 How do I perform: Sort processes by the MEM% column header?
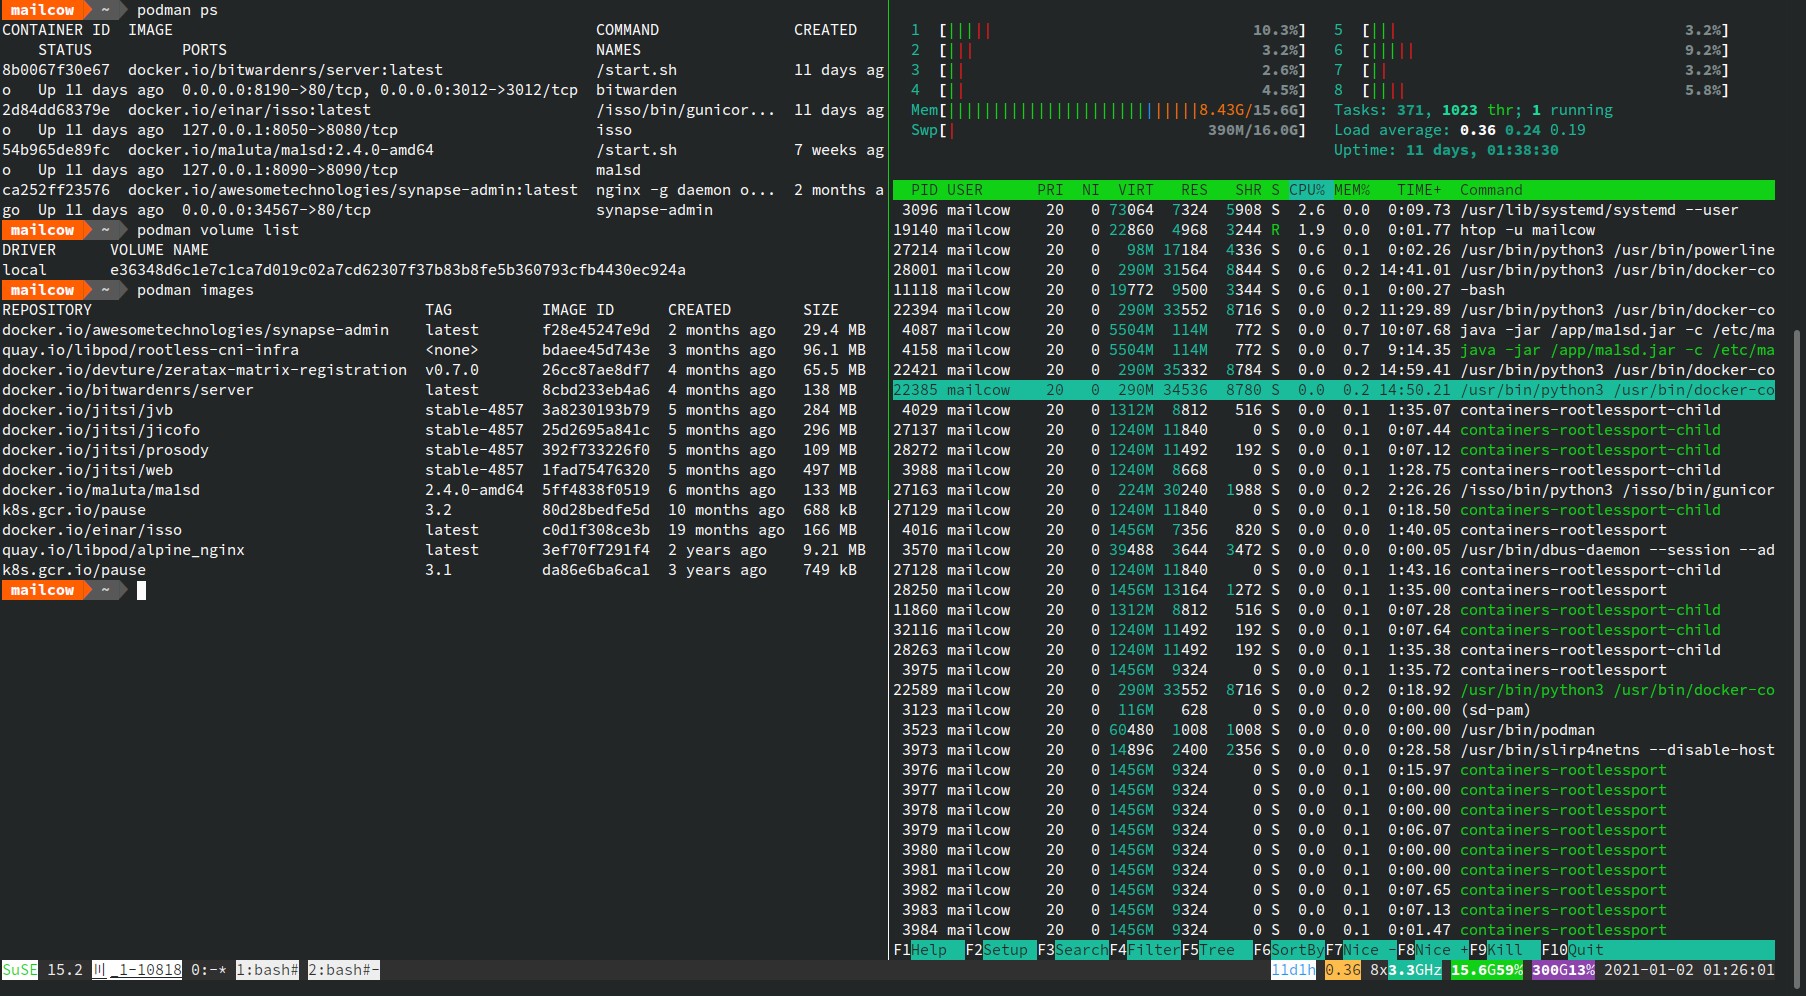[1351, 190]
